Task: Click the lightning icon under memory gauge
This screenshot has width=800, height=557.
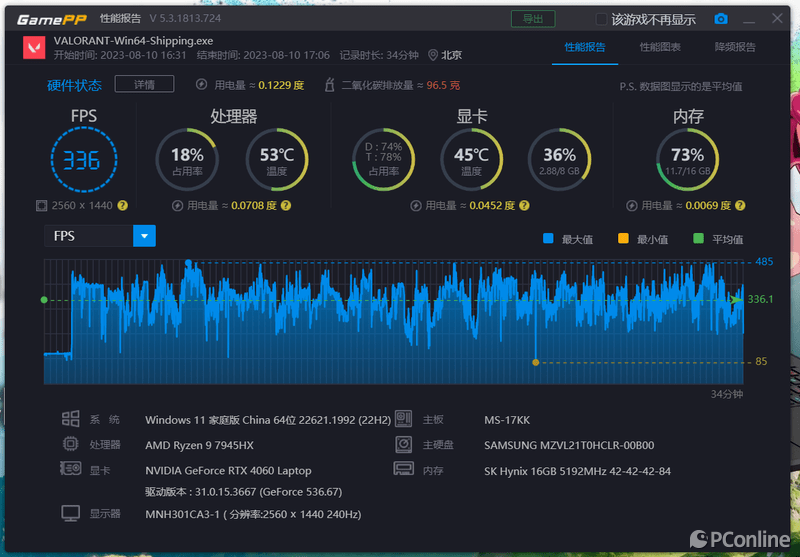Action: [632, 206]
